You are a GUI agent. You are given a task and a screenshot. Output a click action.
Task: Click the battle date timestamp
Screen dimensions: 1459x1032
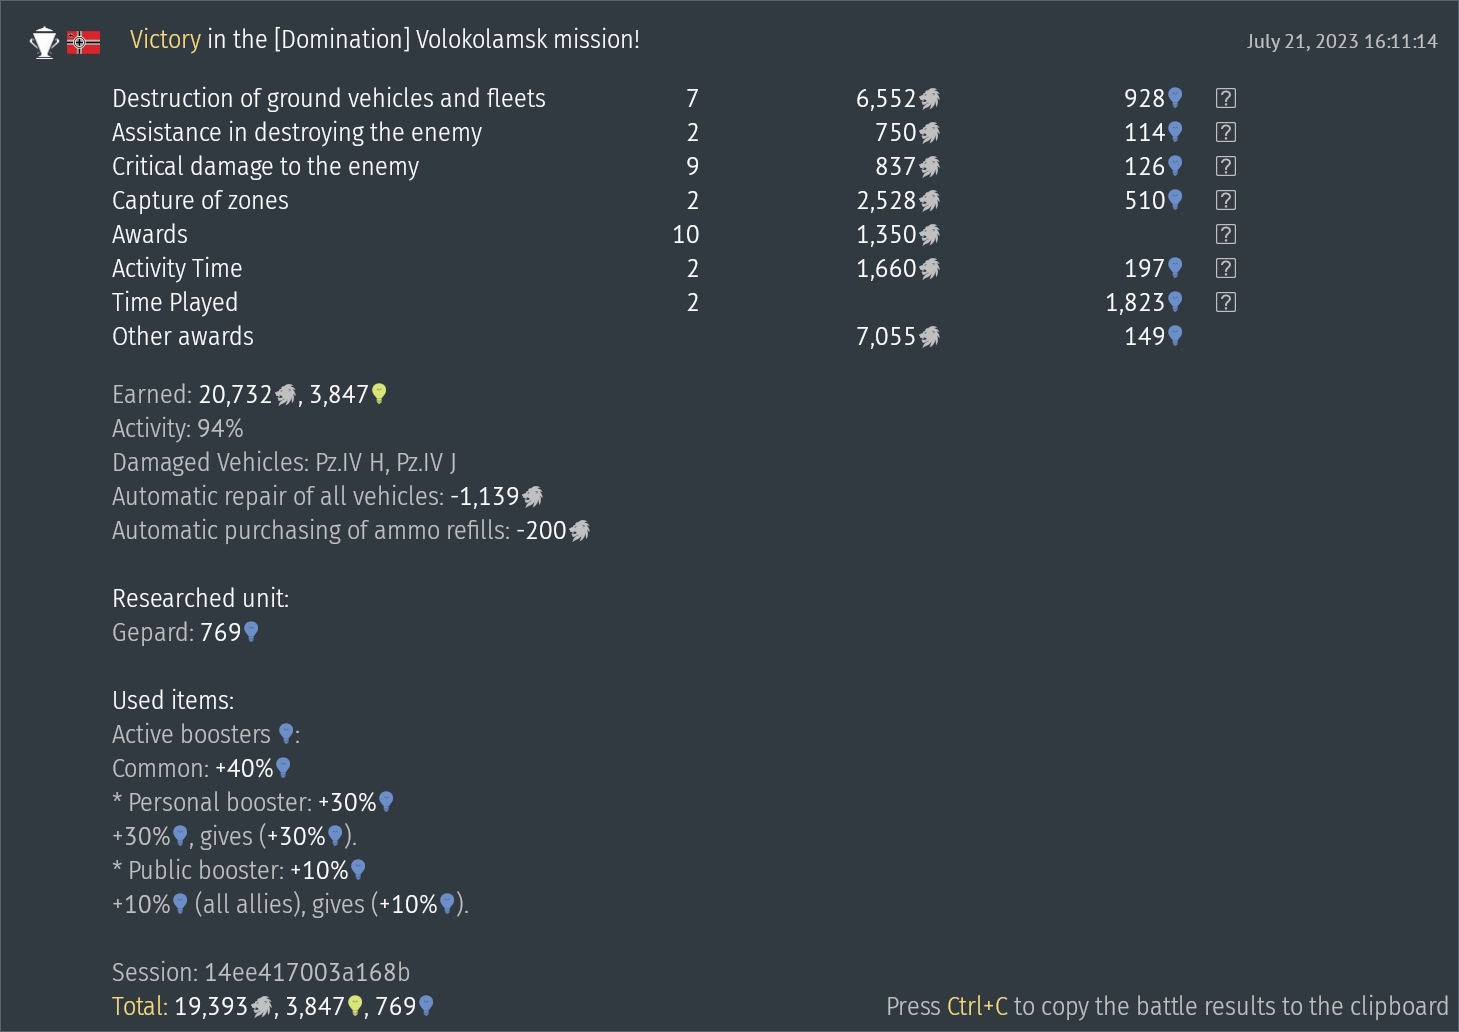click(1341, 41)
